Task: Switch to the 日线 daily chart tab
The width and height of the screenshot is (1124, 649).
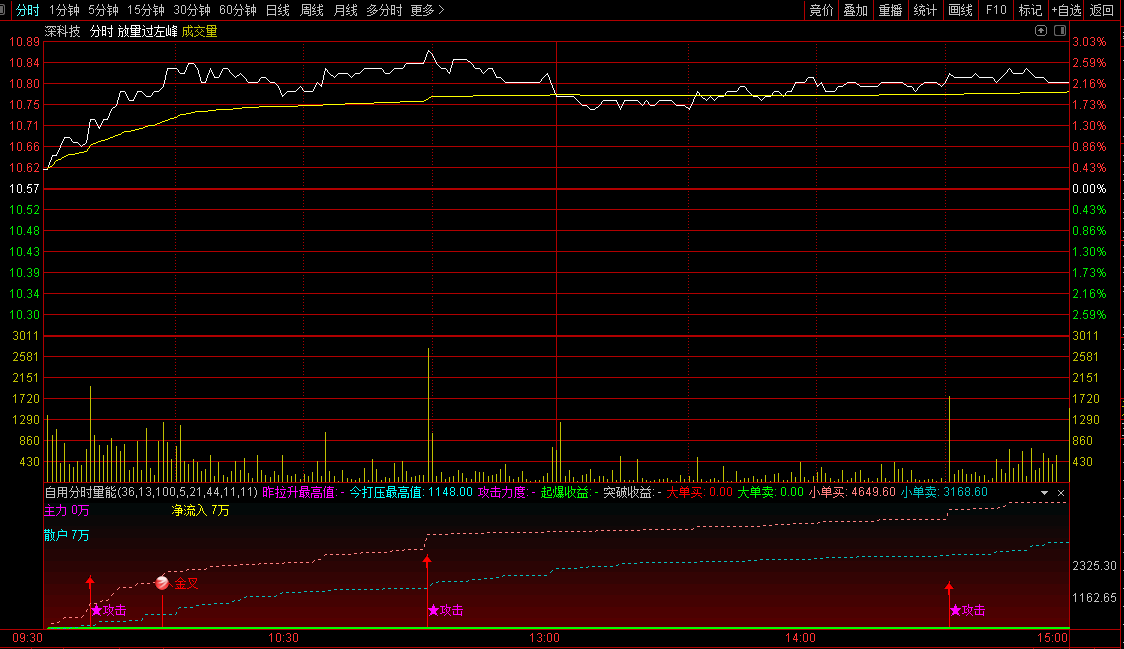Action: click(277, 10)
